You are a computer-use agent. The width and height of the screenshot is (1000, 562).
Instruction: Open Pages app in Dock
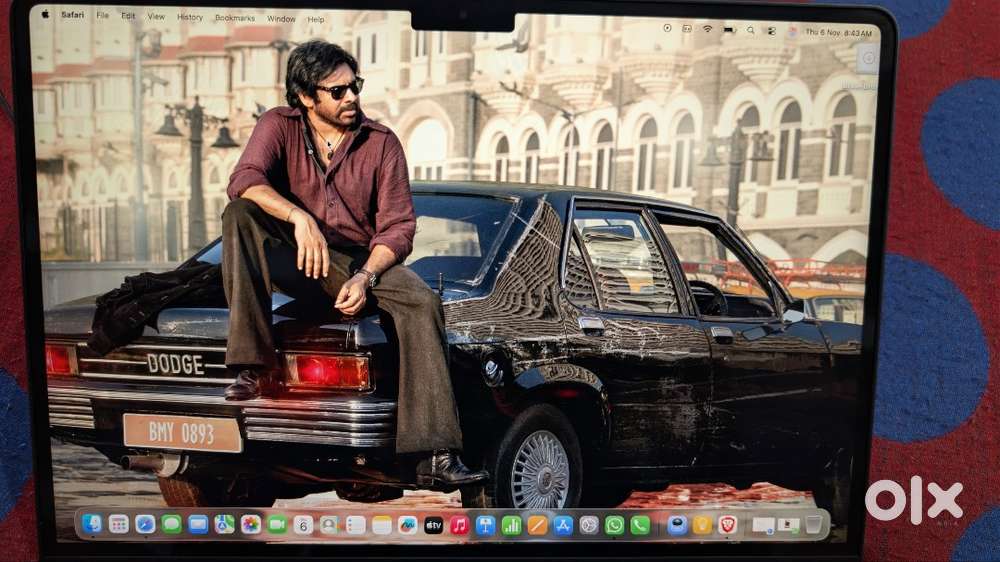pos(537,525)
